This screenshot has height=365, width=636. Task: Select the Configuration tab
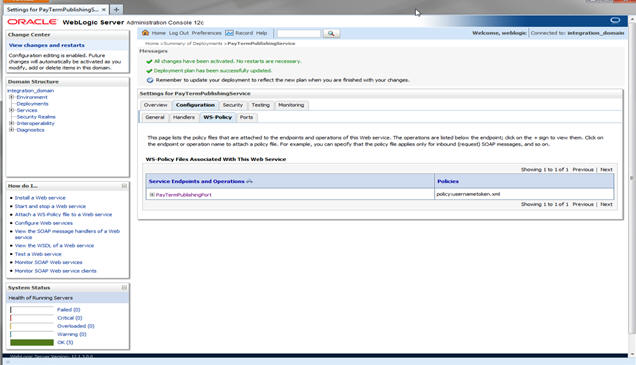pos(195,105)
